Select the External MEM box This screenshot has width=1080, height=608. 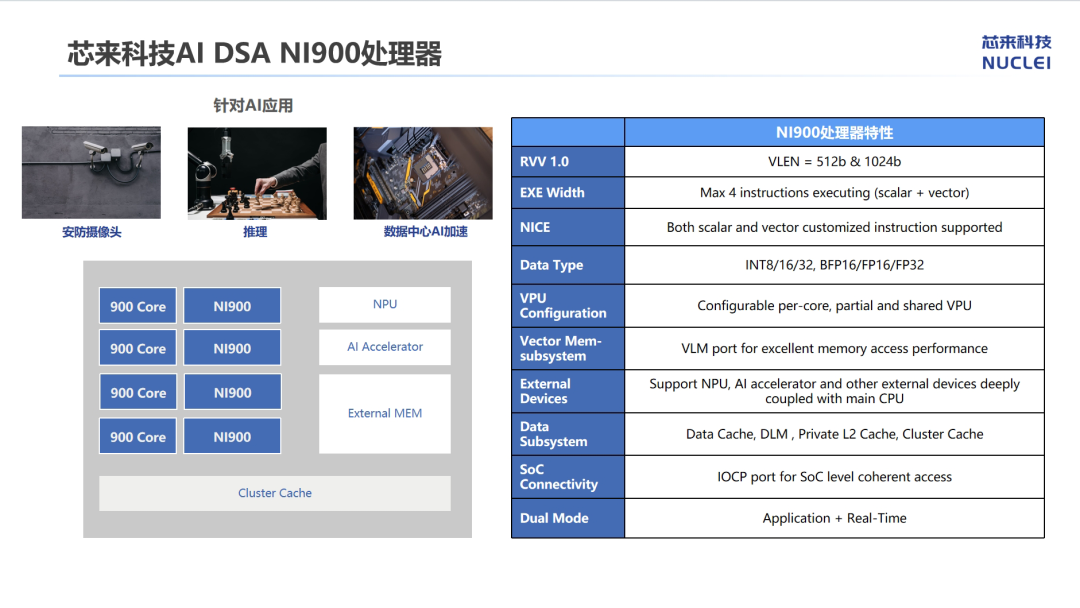coord(385,413)
